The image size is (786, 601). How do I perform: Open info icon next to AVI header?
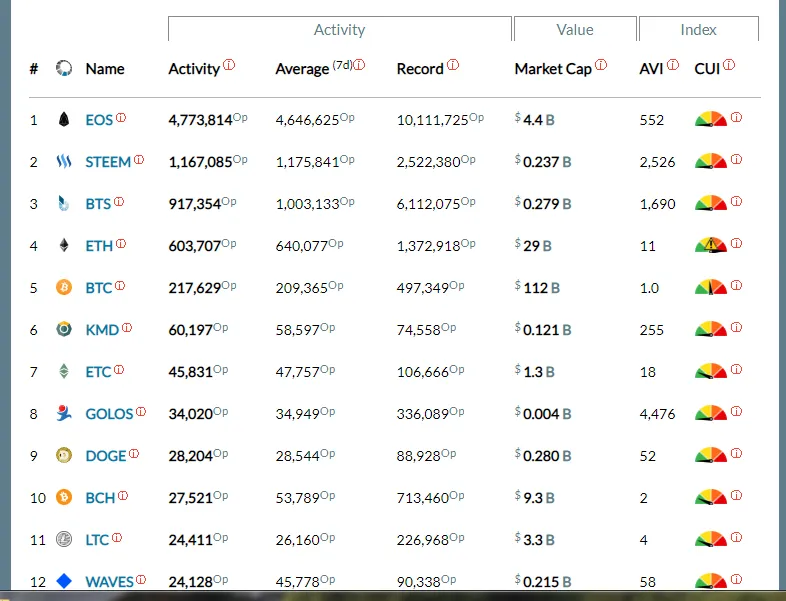click(x=673, y=65)
